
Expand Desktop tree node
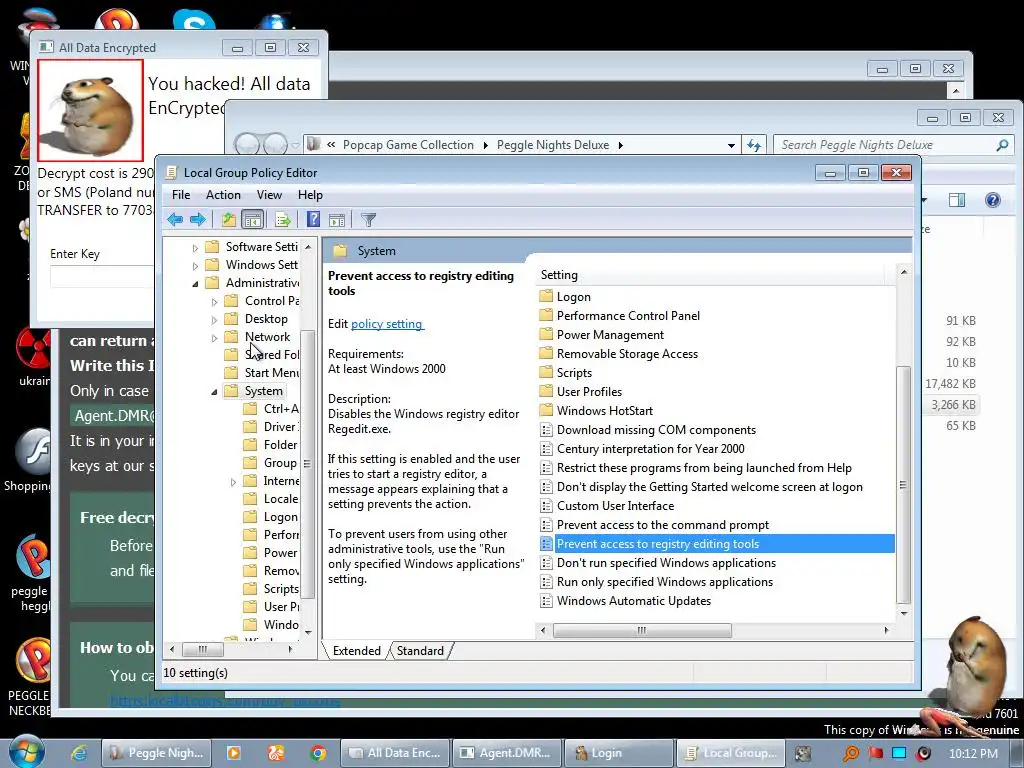(214, 320)
